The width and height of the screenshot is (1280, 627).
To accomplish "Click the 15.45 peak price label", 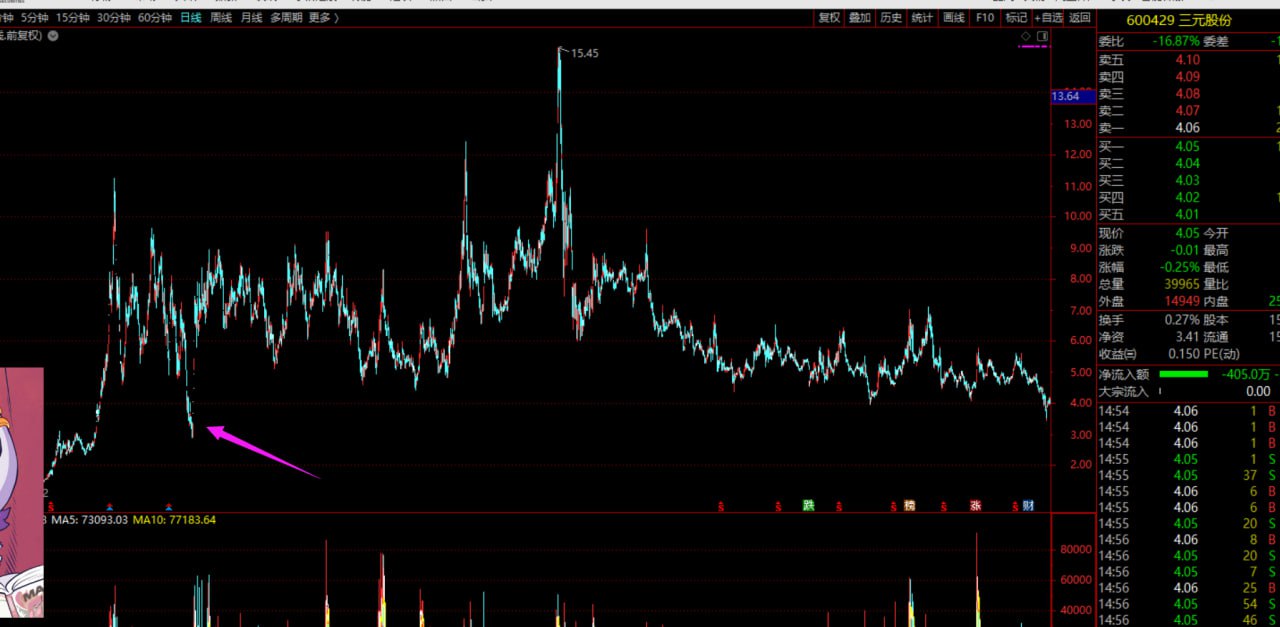I will 584,53.
